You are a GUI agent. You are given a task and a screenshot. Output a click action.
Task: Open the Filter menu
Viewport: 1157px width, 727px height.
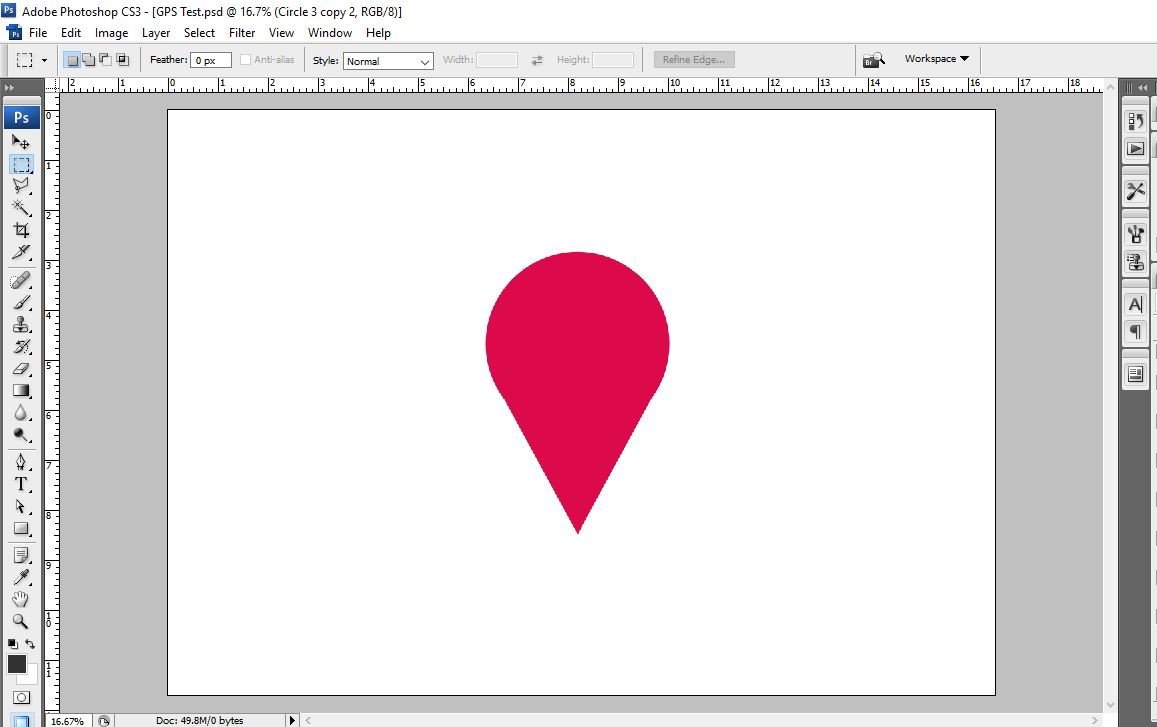[242, 32]
